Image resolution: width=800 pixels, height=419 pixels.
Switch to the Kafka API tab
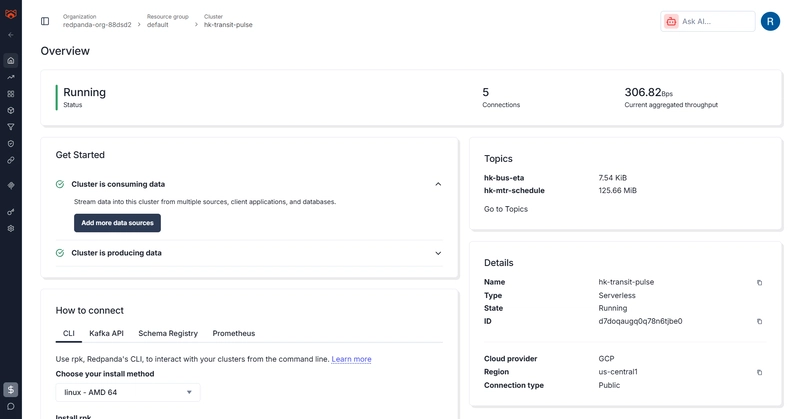pyautogui.click(x=106, y=333)
